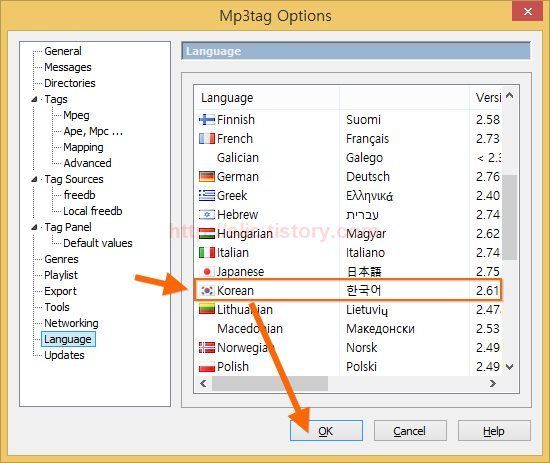This screenshot has height=463, width=550.
Task: Open the Directories options page
Action: pos(70,83)
